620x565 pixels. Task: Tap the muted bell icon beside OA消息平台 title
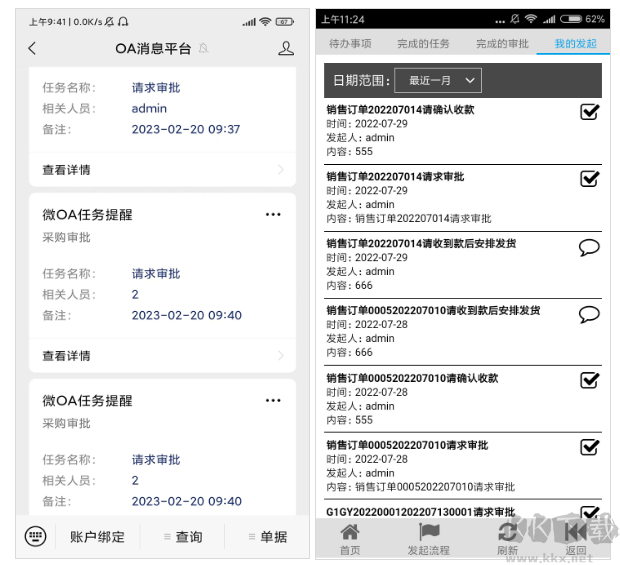coord(204,48)
